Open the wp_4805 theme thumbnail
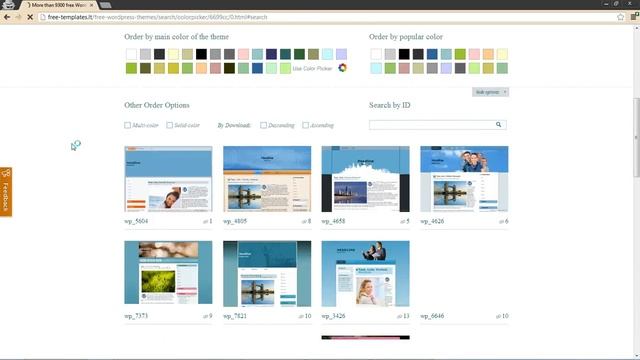The width and height of the screenshot is (640, 360). 267,179
